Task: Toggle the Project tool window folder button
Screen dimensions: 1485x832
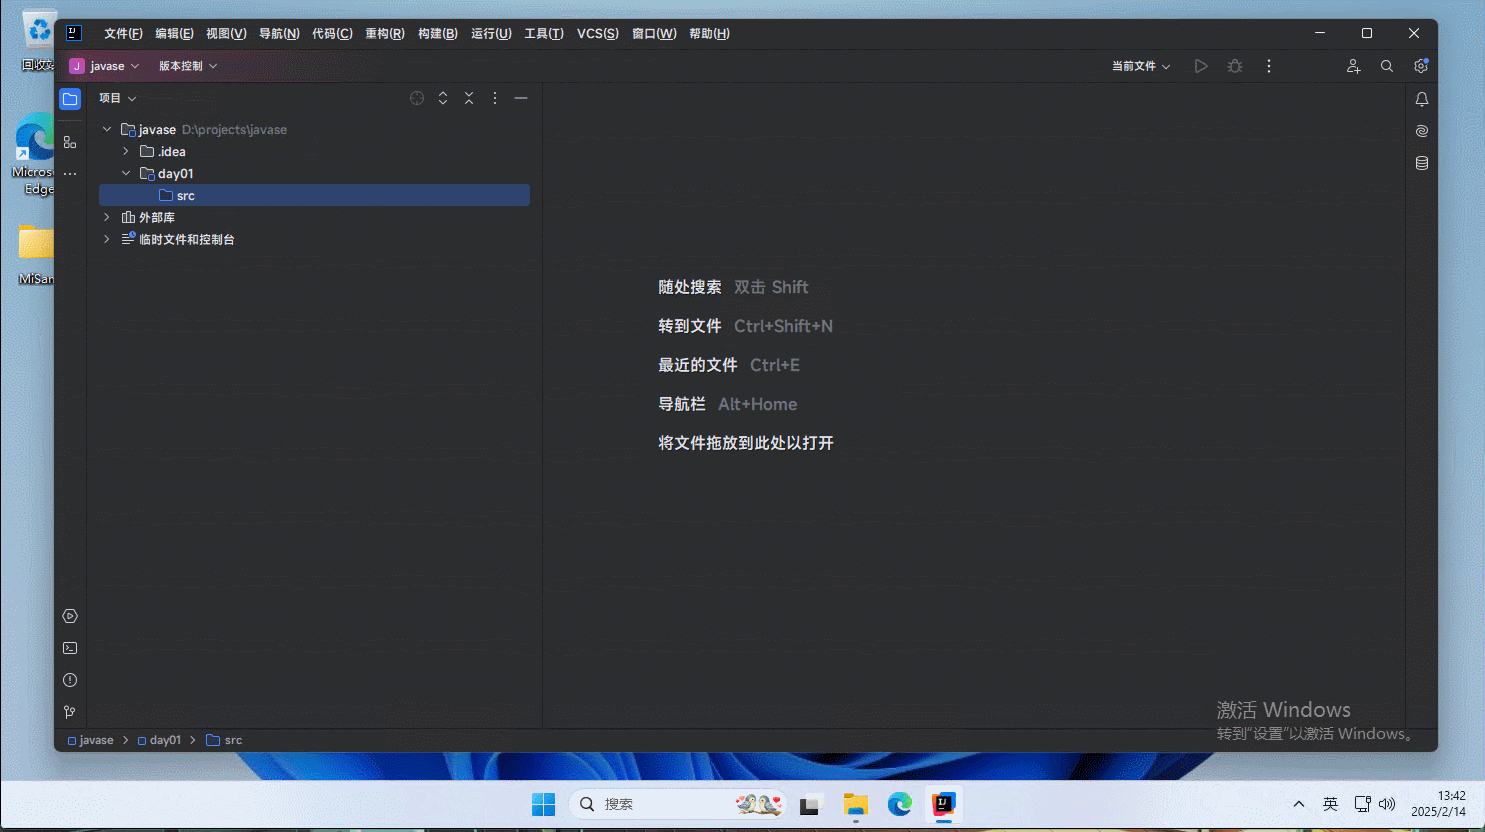Action: tap(70, 99)
